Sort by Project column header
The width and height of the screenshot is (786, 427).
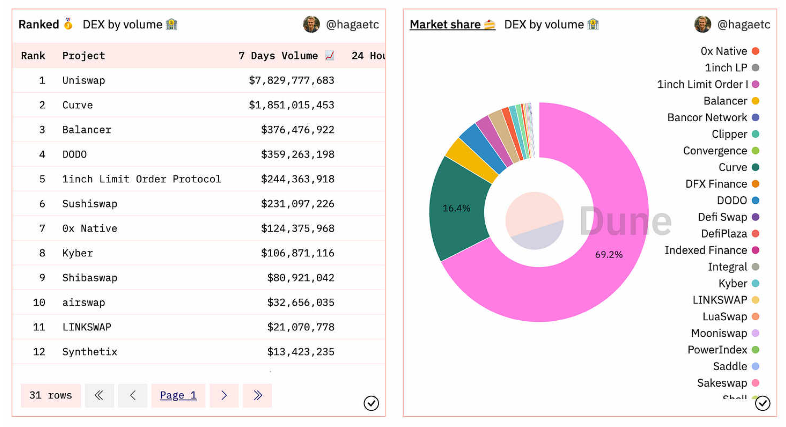(84, 56)
